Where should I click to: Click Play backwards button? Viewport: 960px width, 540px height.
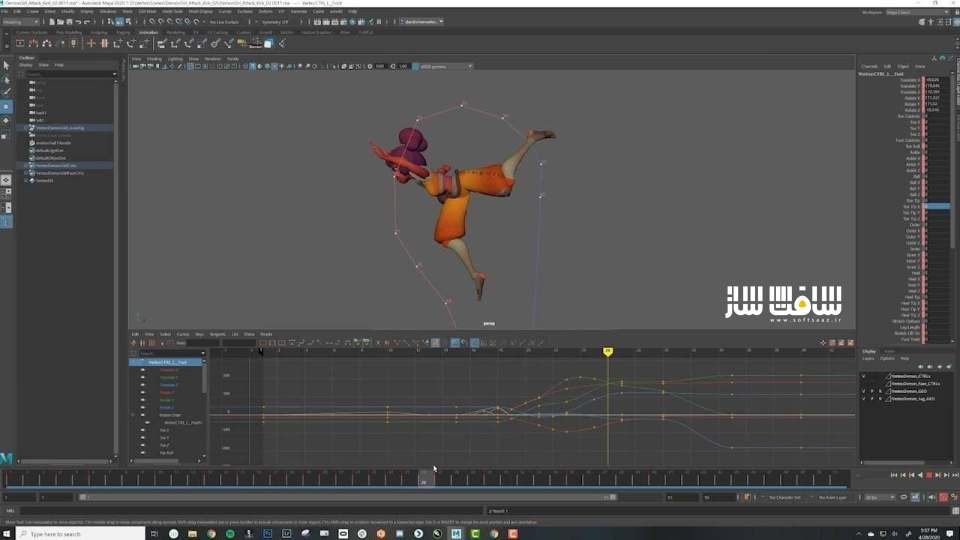click(920, 475)
